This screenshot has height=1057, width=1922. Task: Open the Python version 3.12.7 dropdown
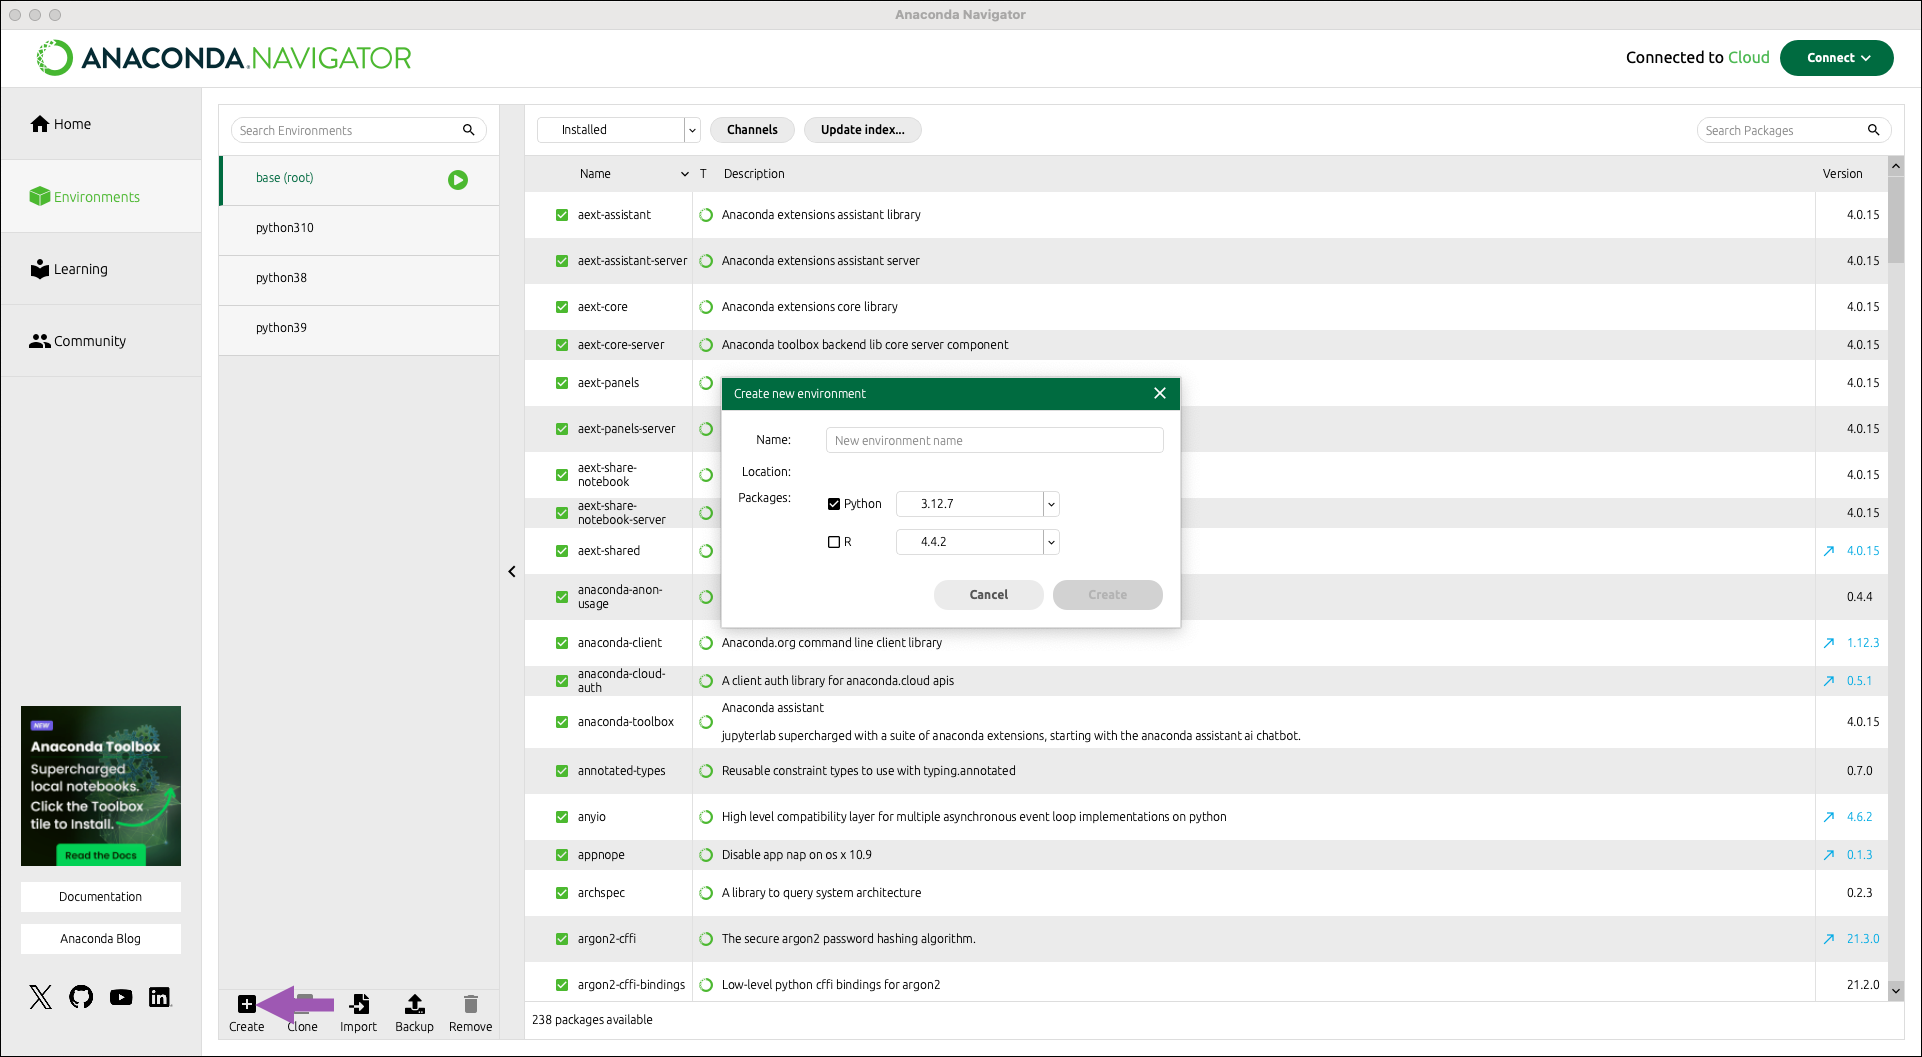click(977, 504)
